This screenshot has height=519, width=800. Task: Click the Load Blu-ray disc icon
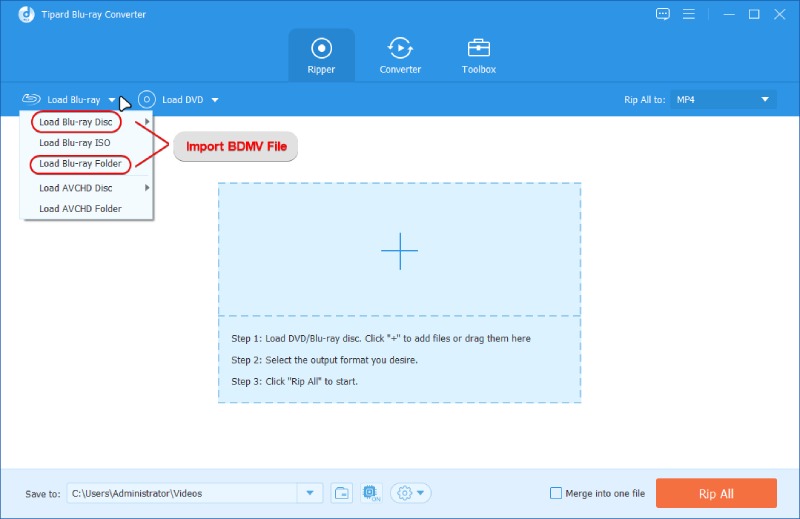click(31, 98)
